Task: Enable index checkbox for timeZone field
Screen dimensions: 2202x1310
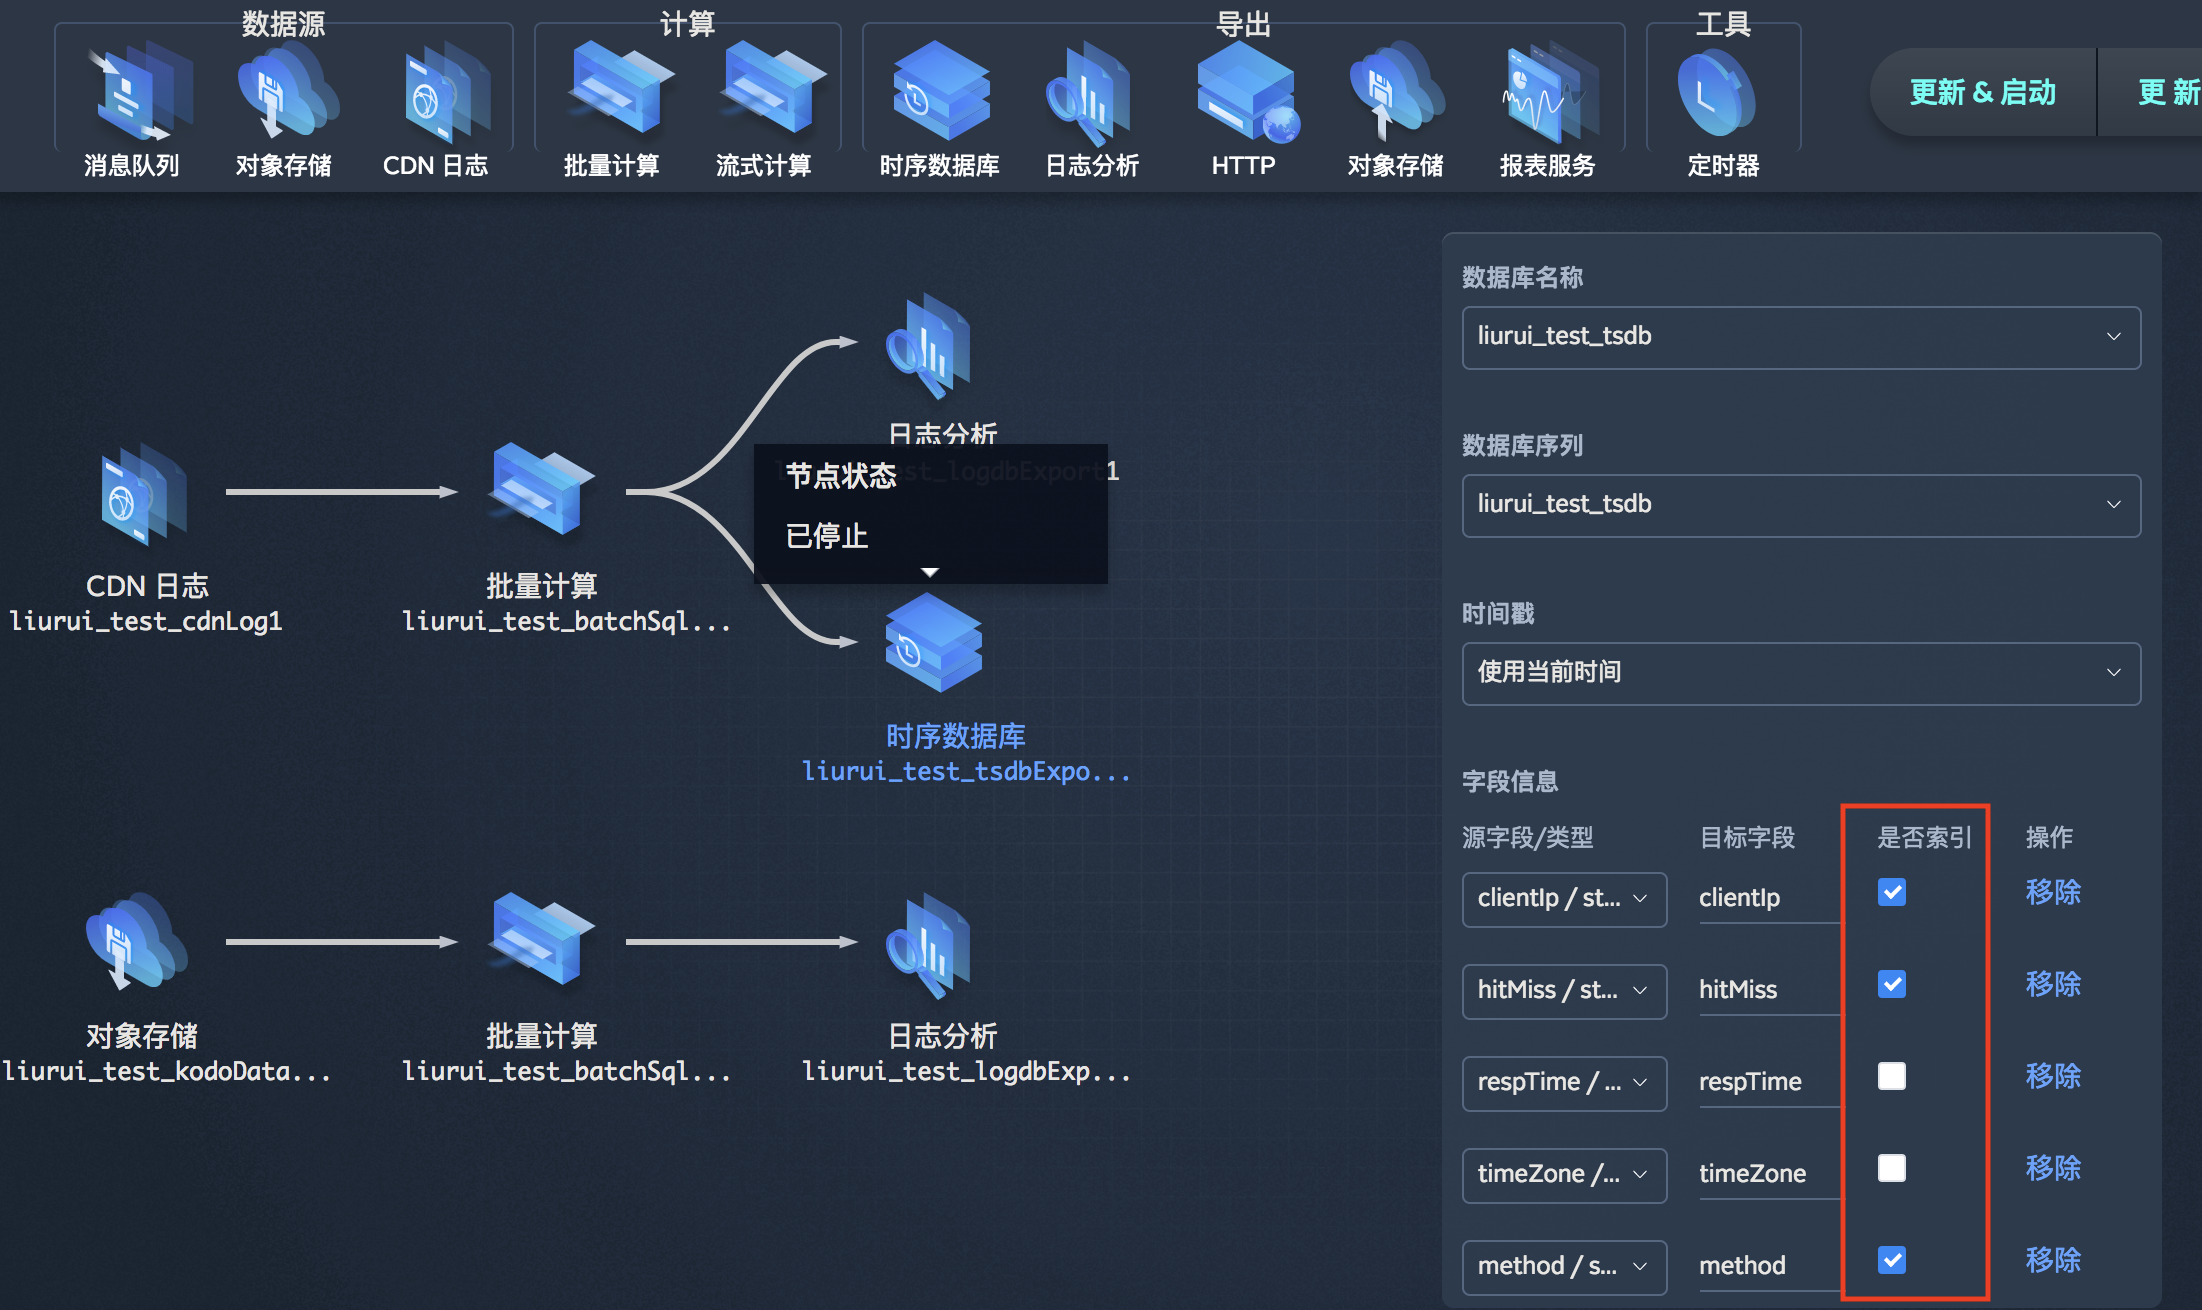Action: (1892, 1168)
